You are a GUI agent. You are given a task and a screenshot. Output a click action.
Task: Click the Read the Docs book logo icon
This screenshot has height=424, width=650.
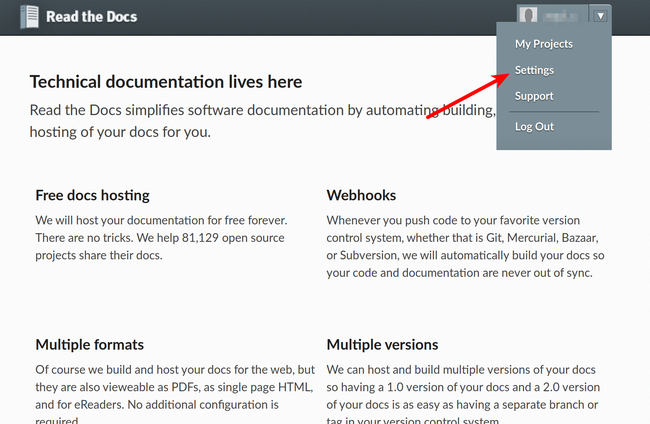29,17
